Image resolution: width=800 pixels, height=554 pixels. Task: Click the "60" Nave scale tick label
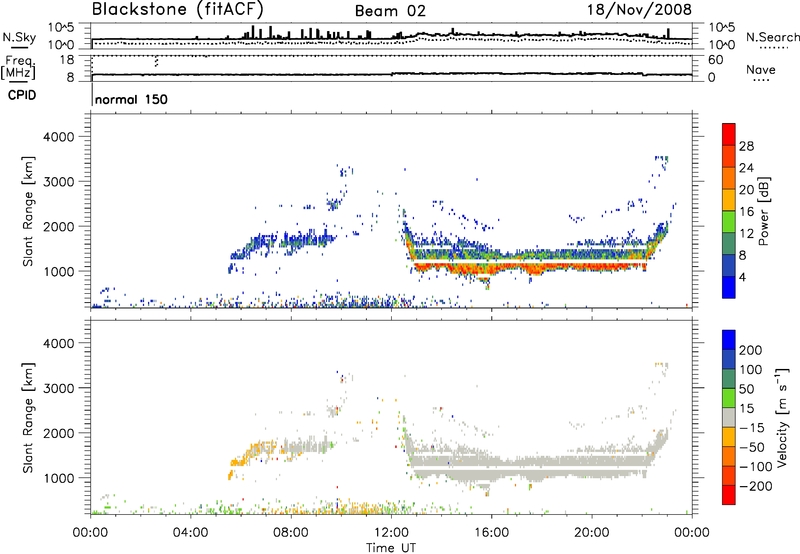(x=715, y=60)
